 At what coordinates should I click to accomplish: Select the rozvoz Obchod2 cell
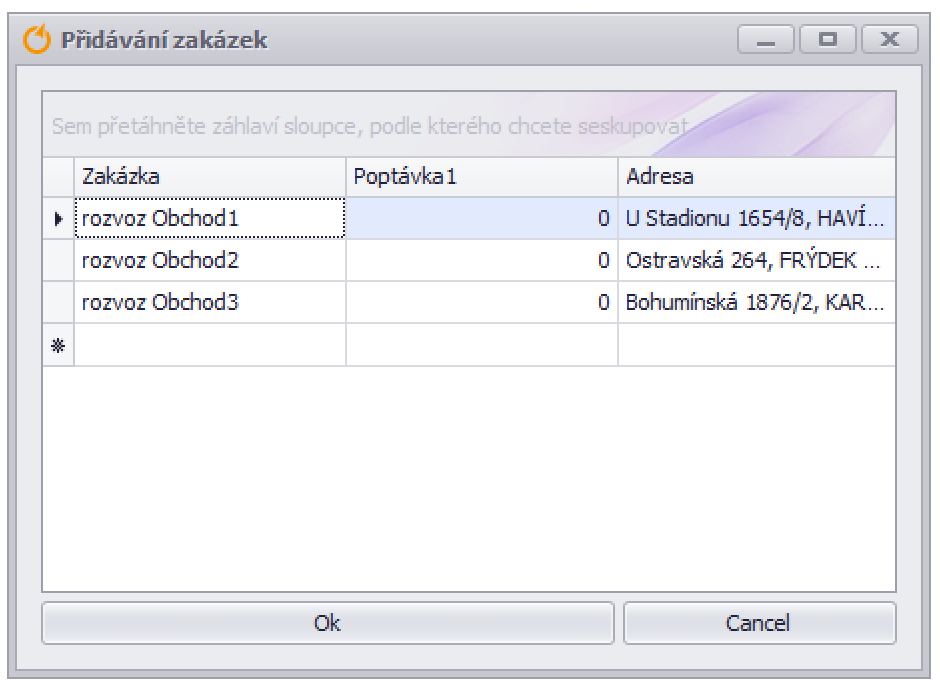(210, 260)
